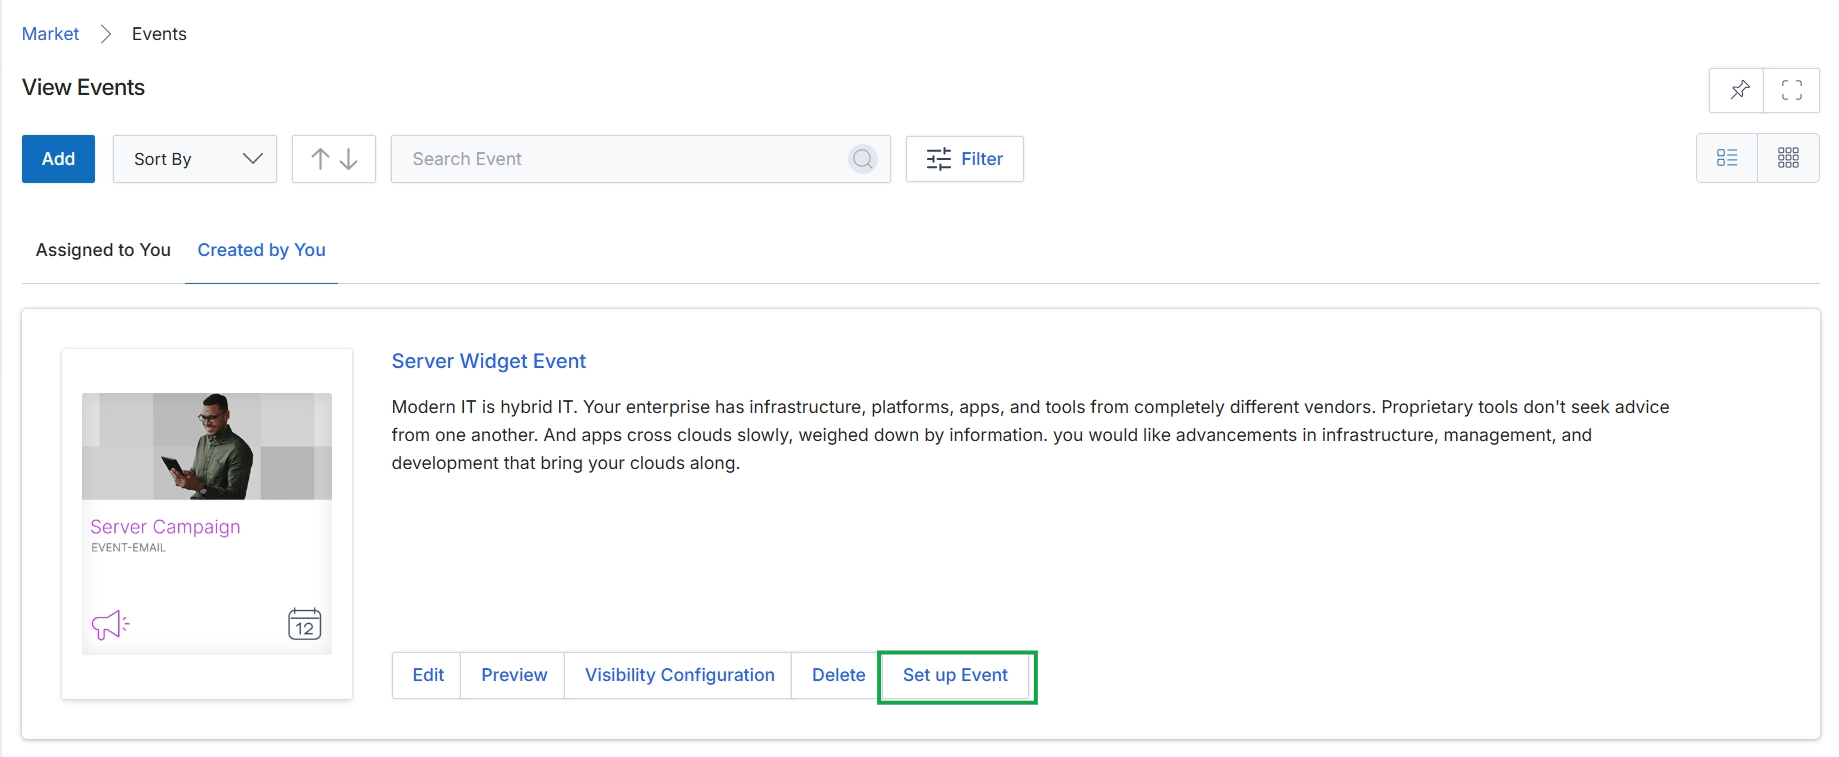Switch to list view layout
This screenshot has width=1839, height=757.
coord(1727,158)
